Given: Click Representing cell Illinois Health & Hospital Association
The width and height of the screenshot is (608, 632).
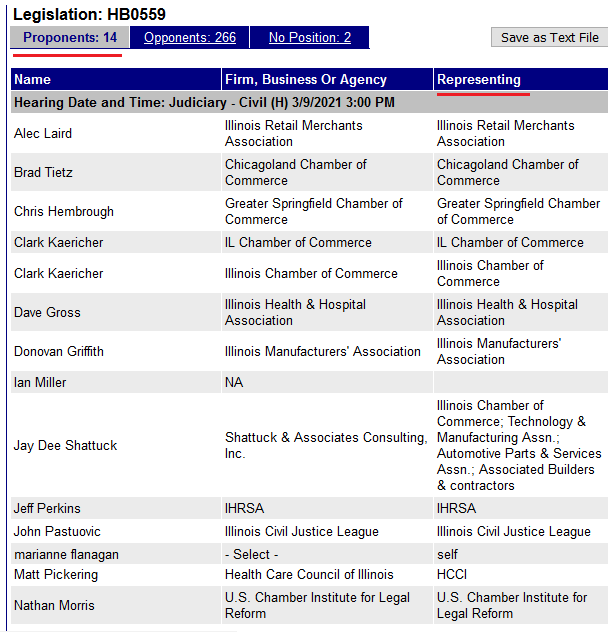Looking at the screenshot, I should coord(507,312).
